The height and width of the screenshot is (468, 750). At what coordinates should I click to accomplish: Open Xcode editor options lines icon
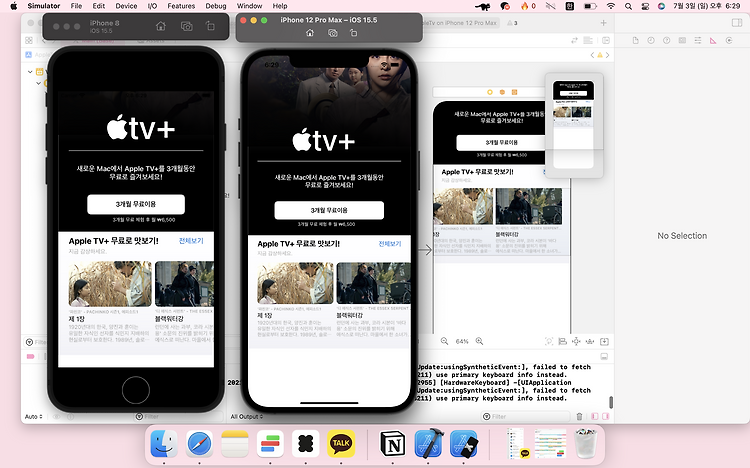coord(588,41)
